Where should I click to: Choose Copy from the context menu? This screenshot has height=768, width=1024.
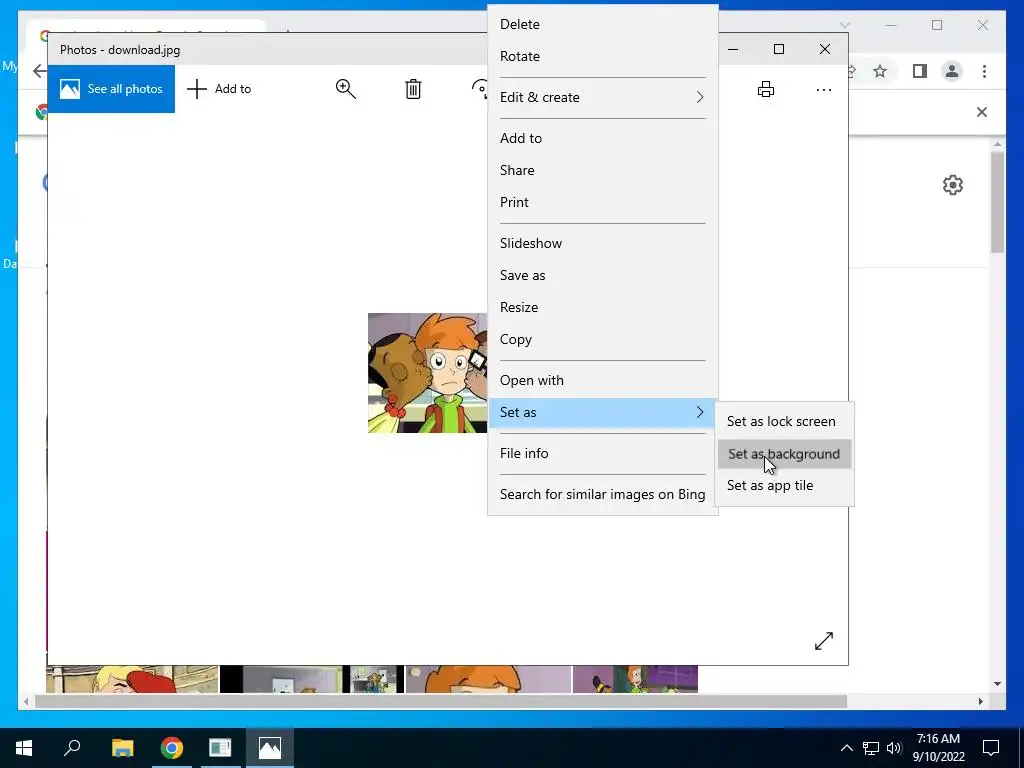[602, 339]
